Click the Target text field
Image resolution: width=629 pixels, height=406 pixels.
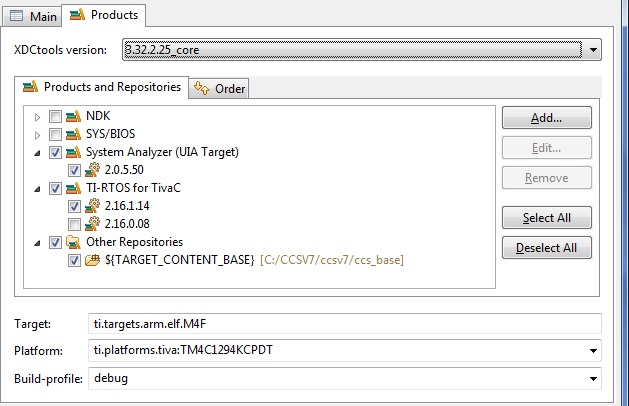(345, 324)
